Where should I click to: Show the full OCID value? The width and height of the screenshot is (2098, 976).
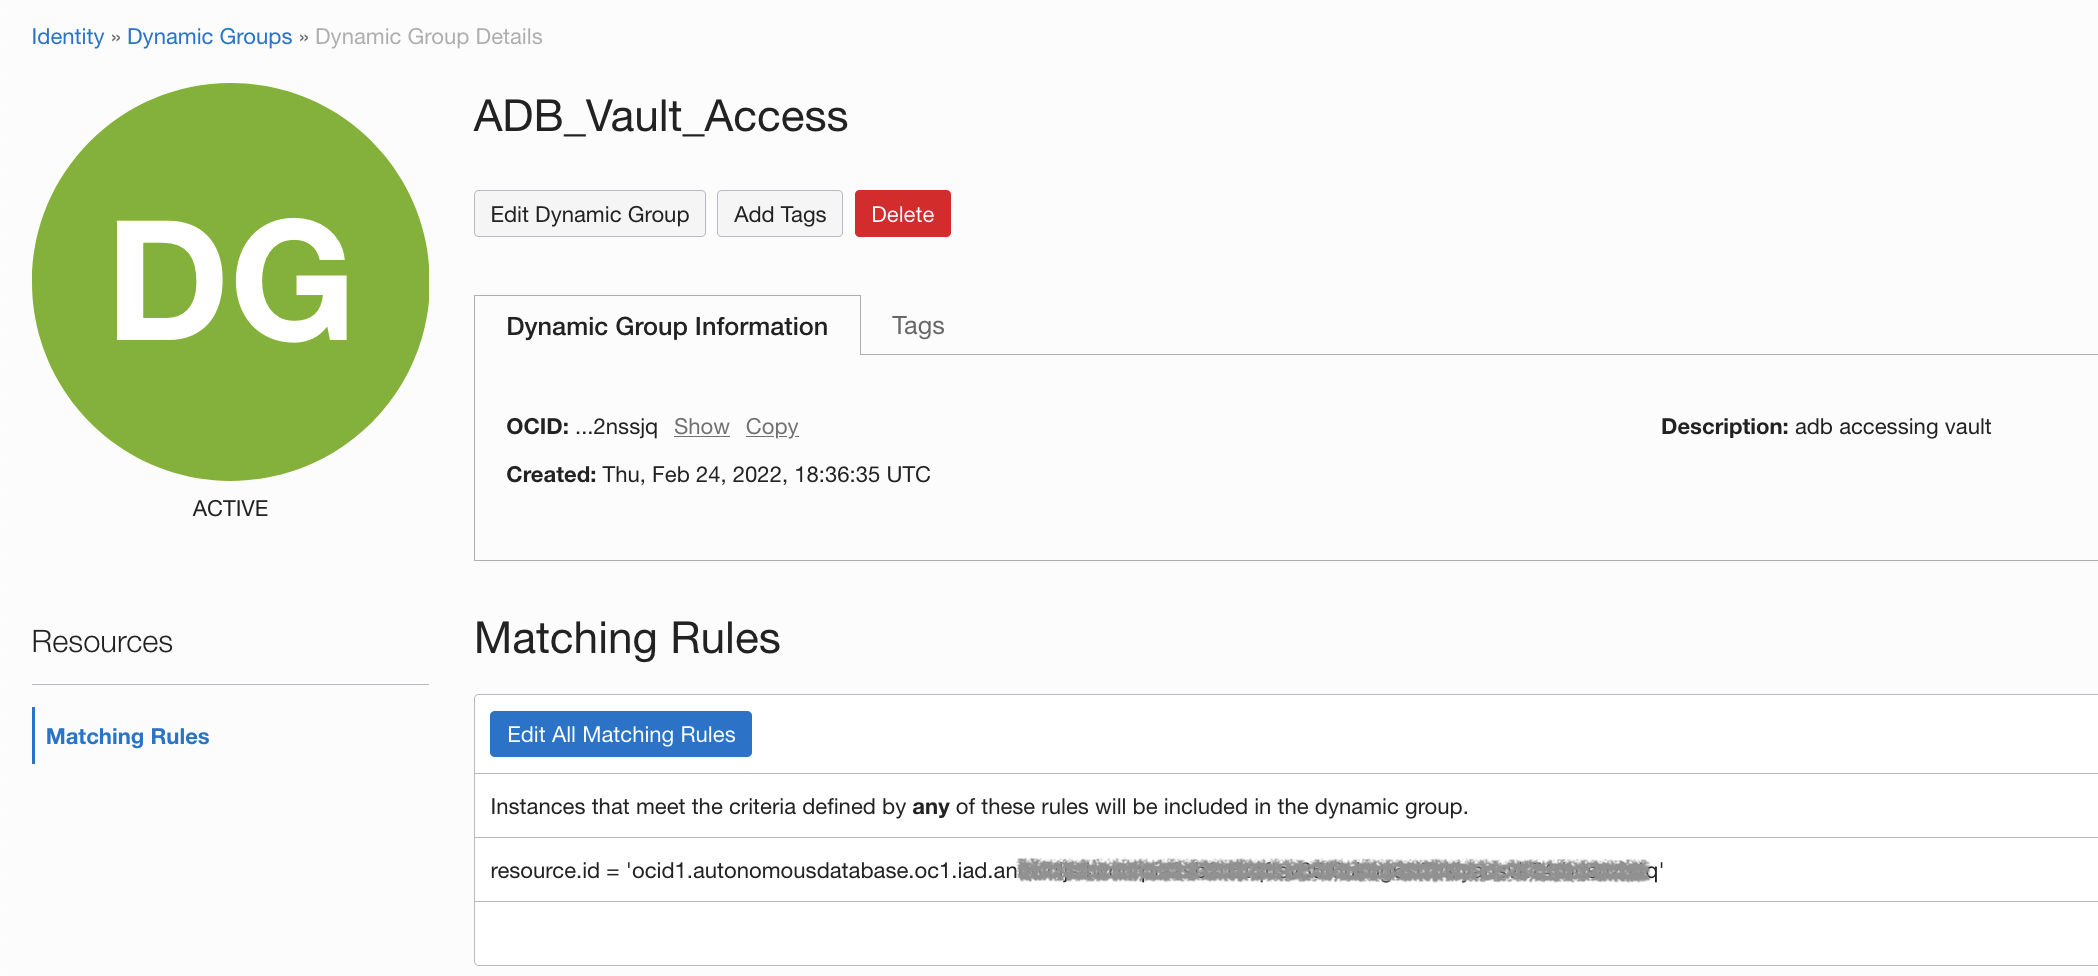coord(701,426)
